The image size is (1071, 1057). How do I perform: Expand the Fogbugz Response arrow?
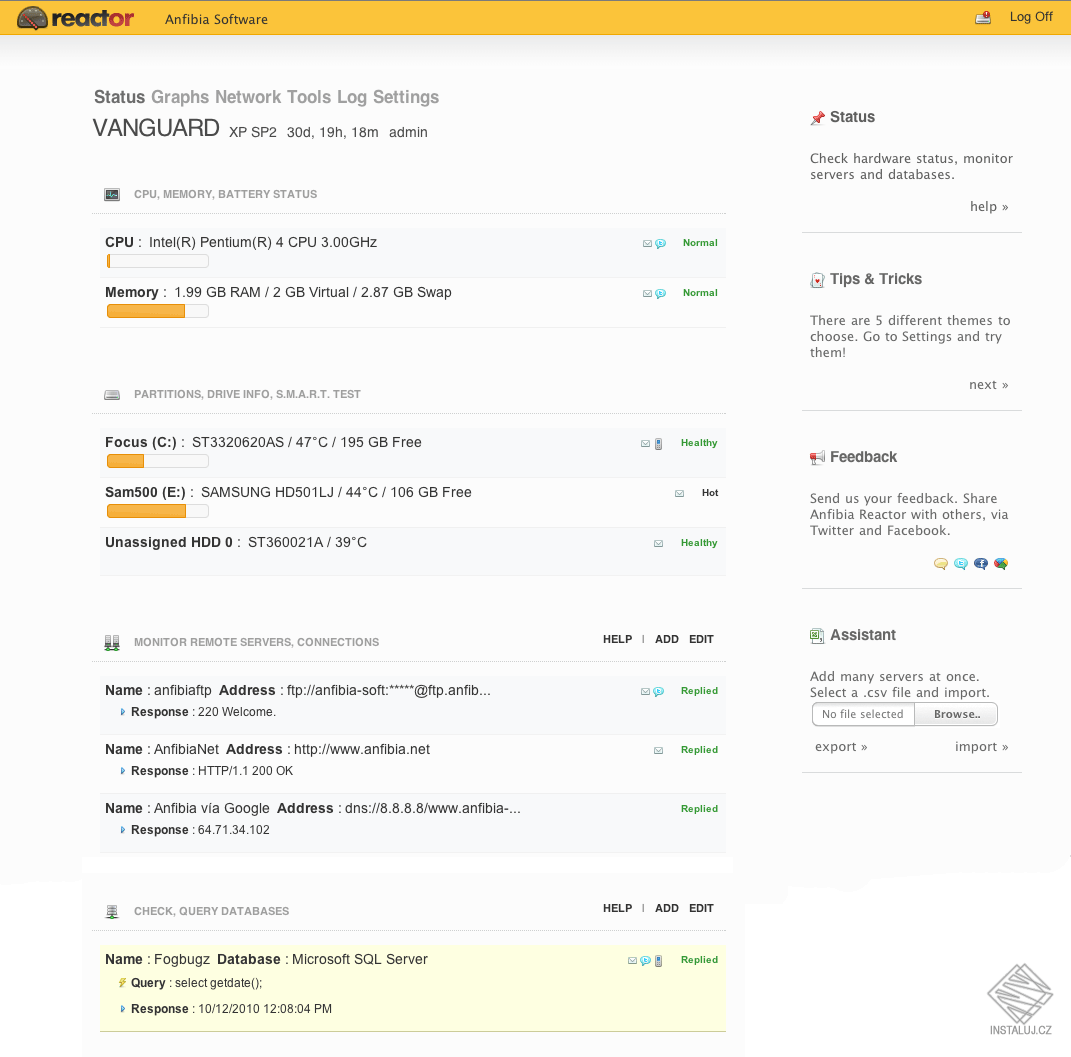(123, 1009)
